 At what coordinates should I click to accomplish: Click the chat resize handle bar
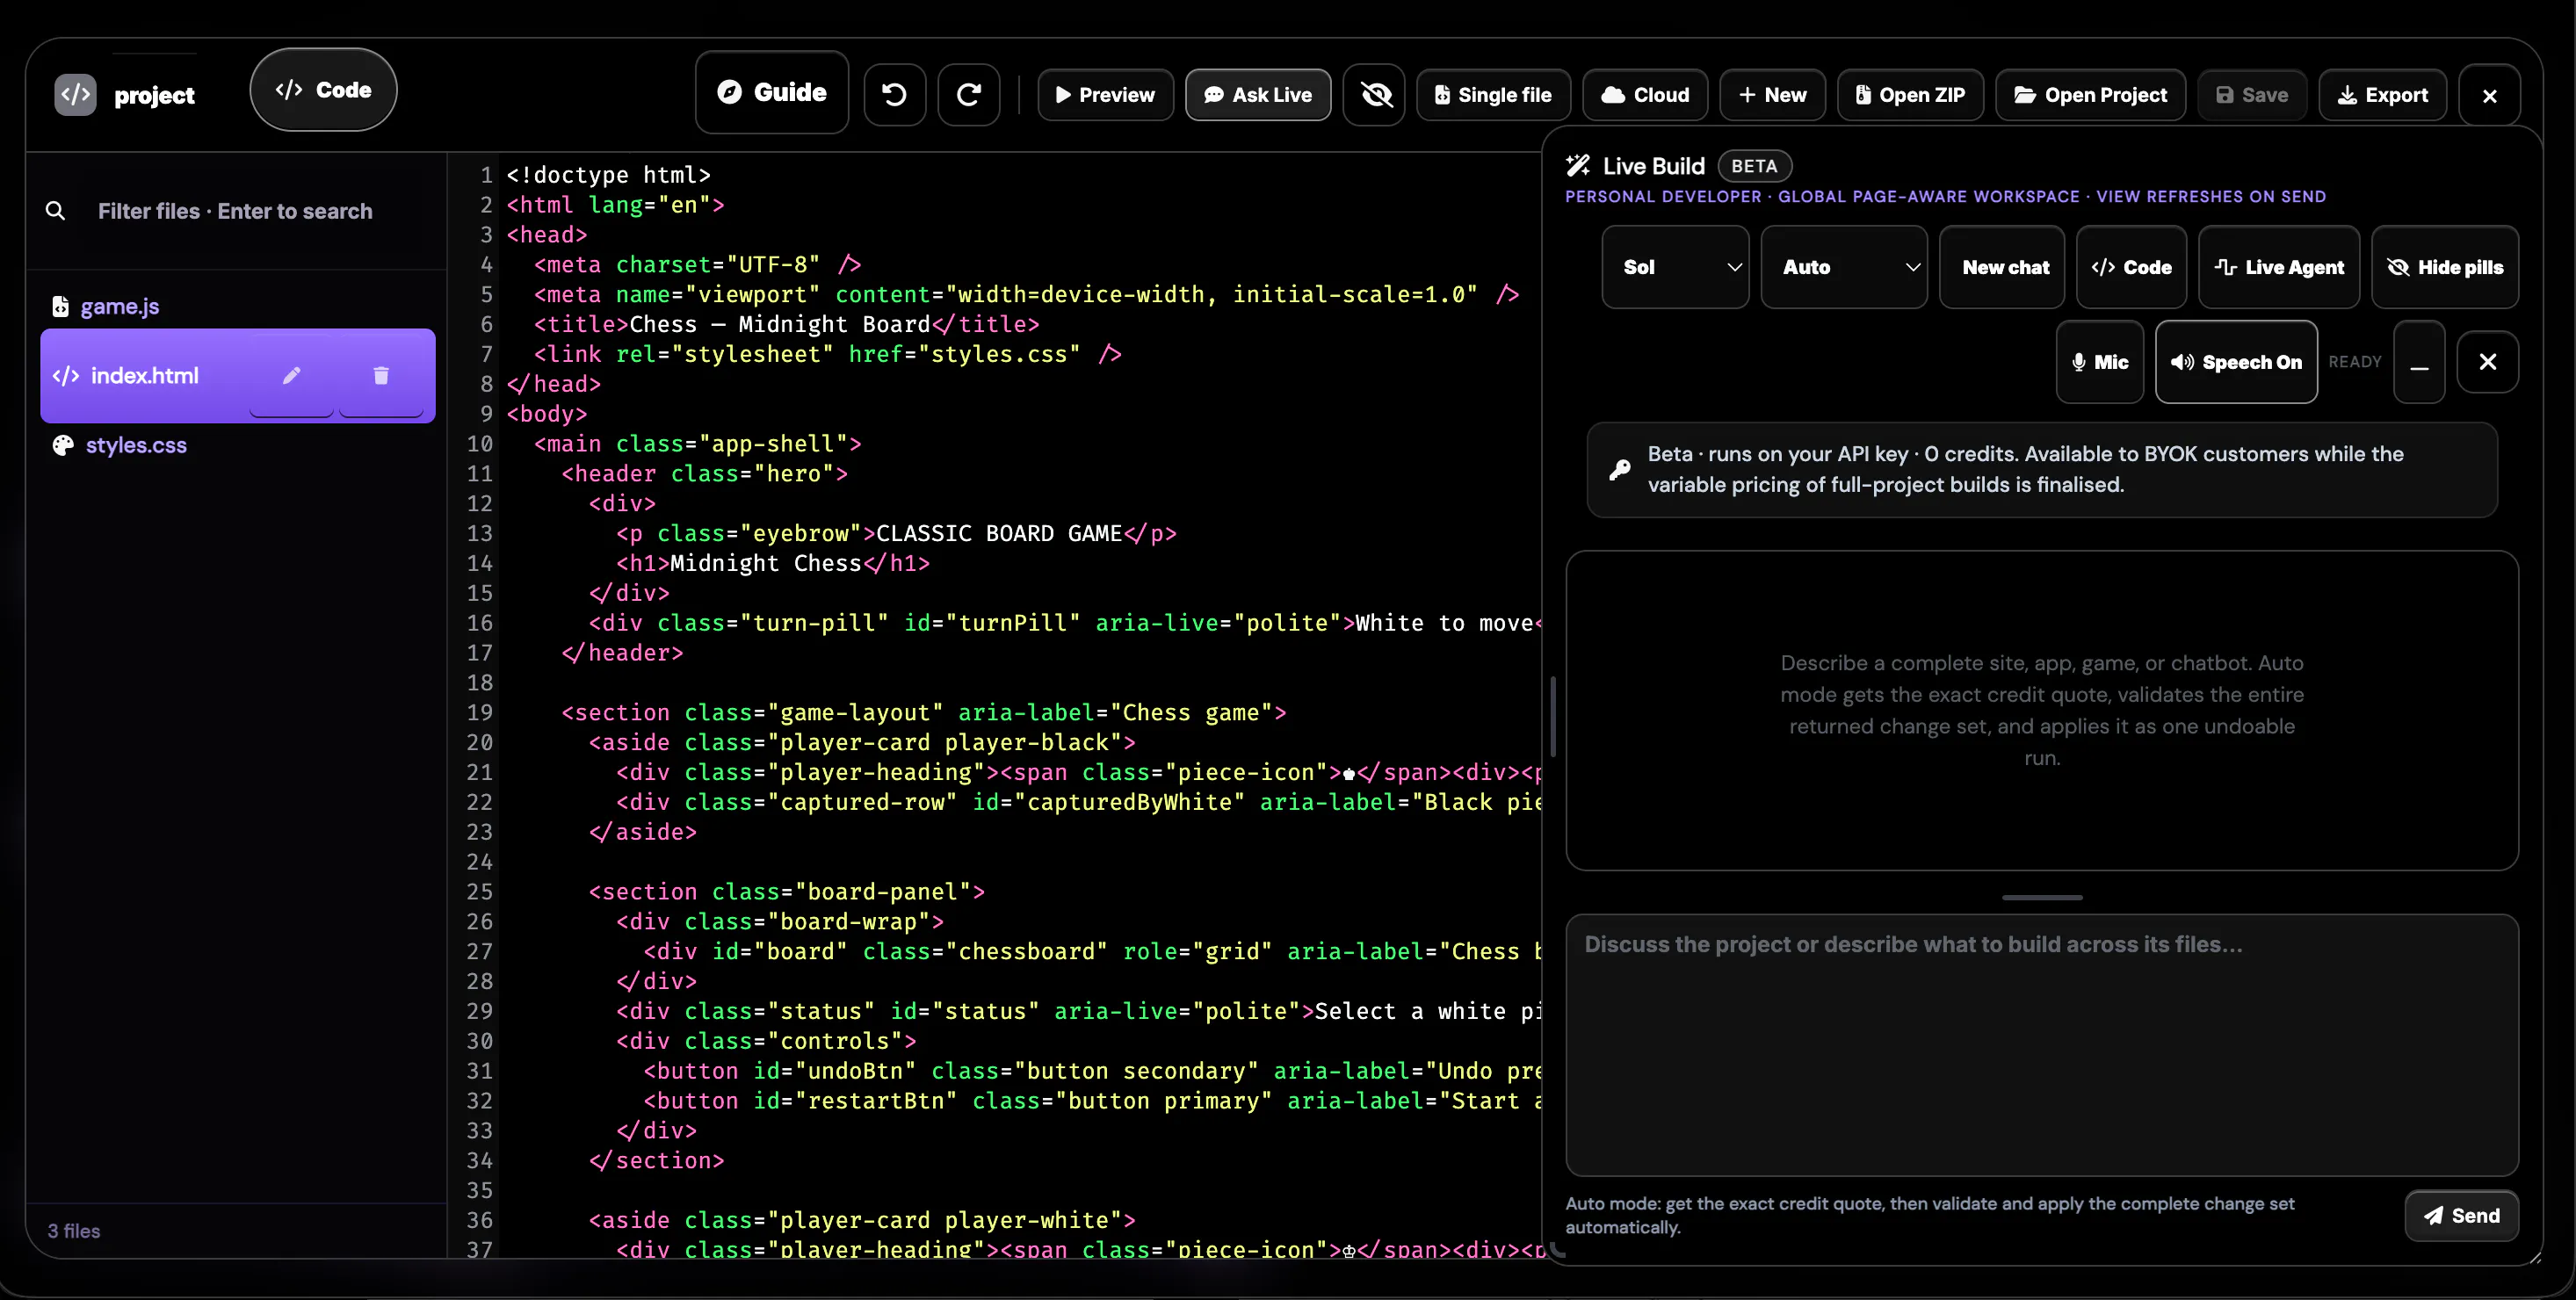[x=2042, y=897]
